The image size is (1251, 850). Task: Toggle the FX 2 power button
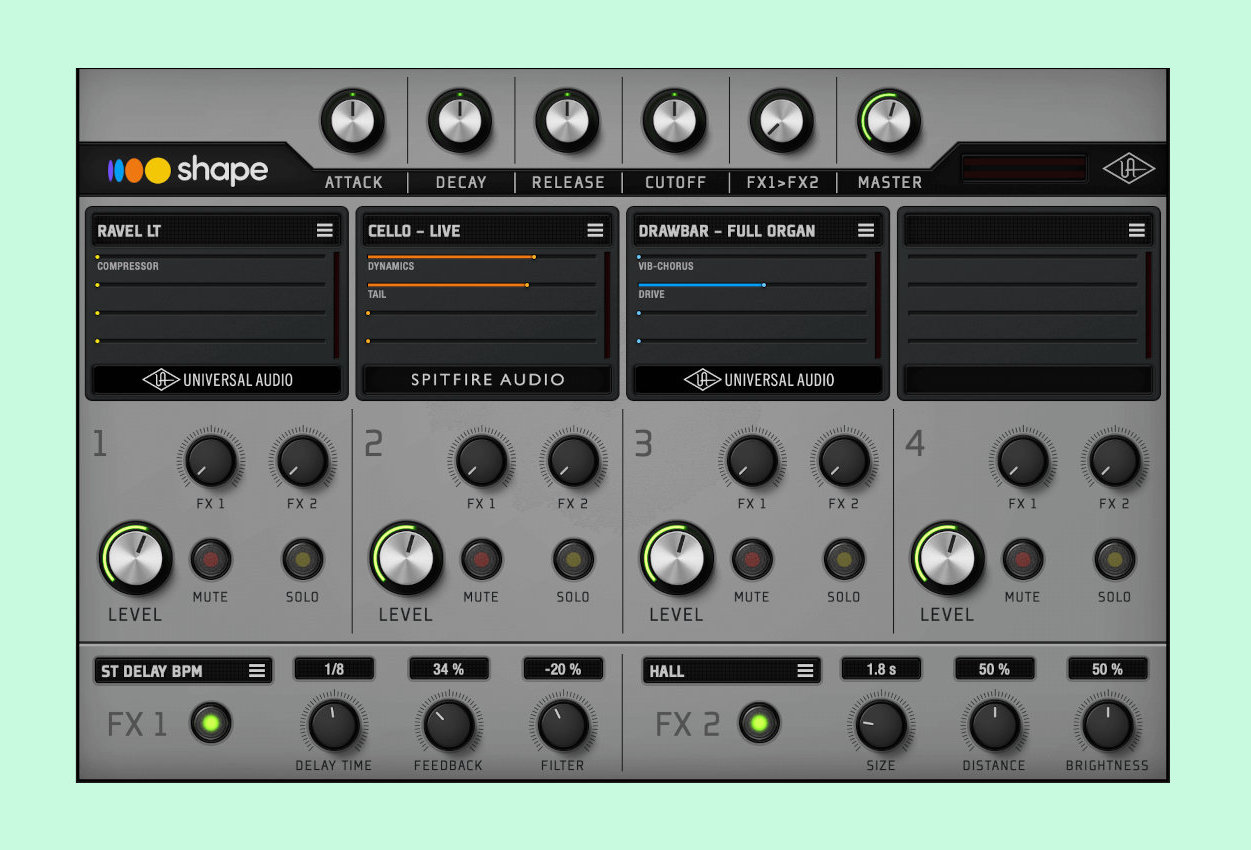pos(758,724)
